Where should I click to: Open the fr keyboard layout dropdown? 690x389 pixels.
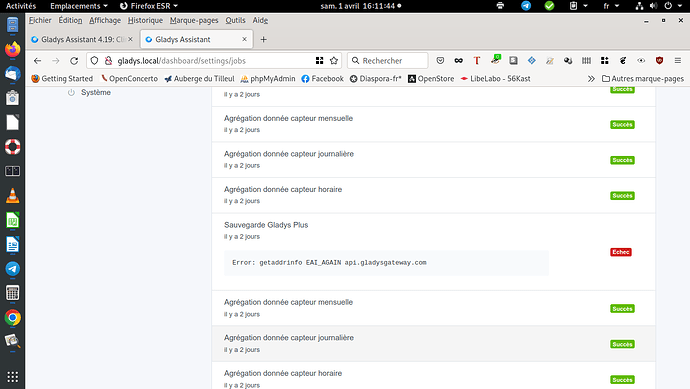click(x=611, y=6)
